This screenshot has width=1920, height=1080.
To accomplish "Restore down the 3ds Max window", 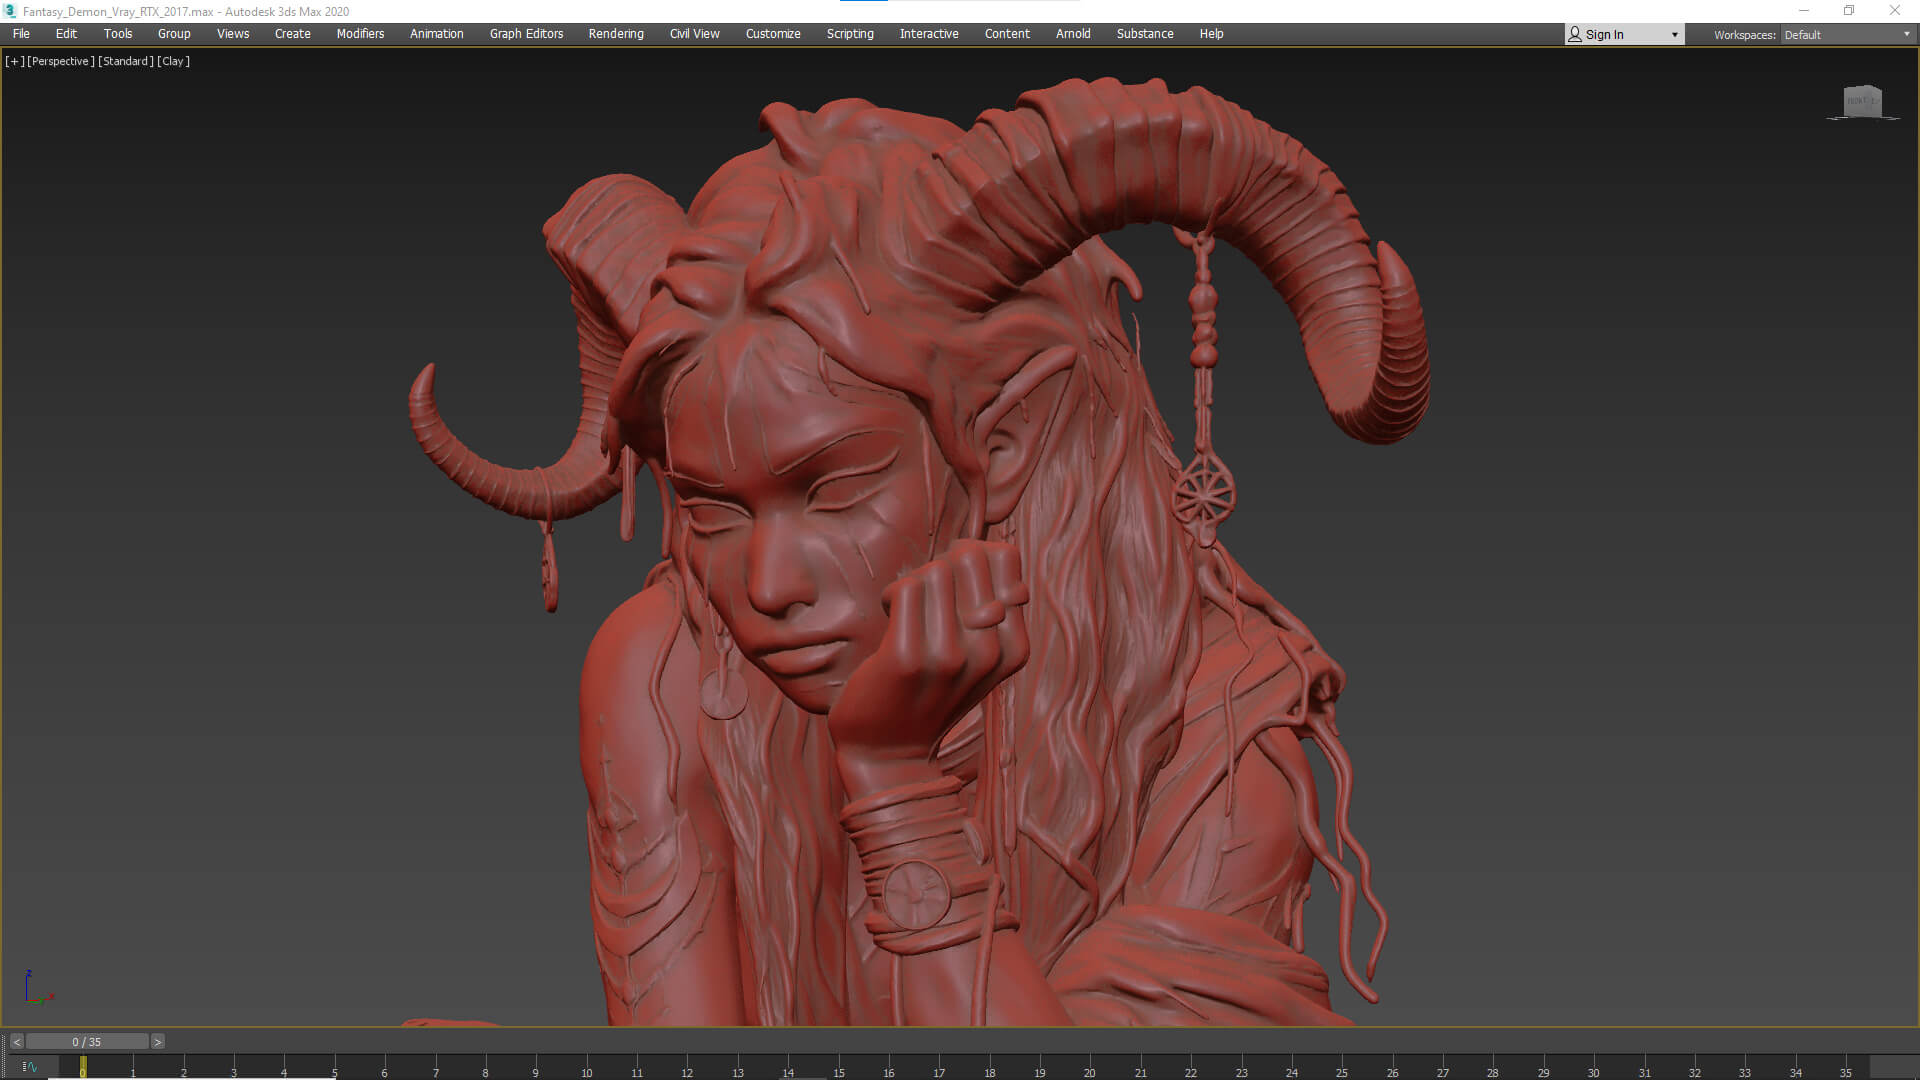I will [x=1849, y=11].
